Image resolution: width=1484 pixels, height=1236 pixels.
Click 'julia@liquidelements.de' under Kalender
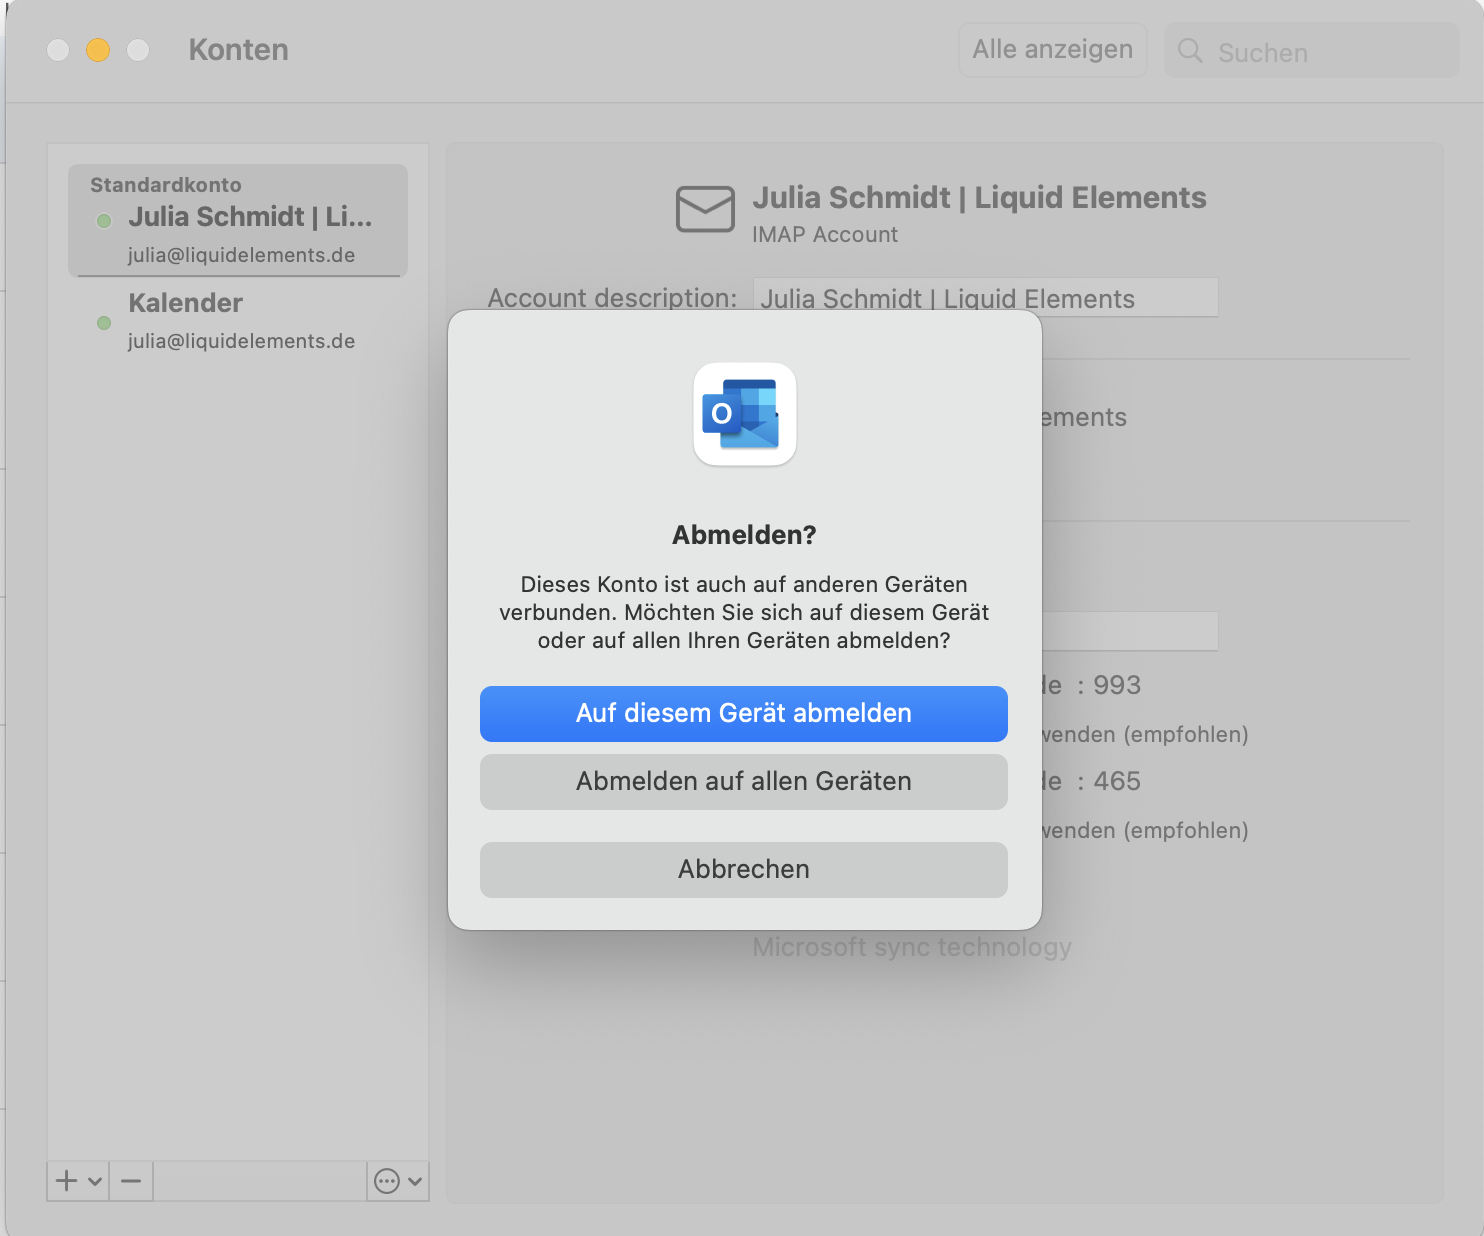pos(241,341)
